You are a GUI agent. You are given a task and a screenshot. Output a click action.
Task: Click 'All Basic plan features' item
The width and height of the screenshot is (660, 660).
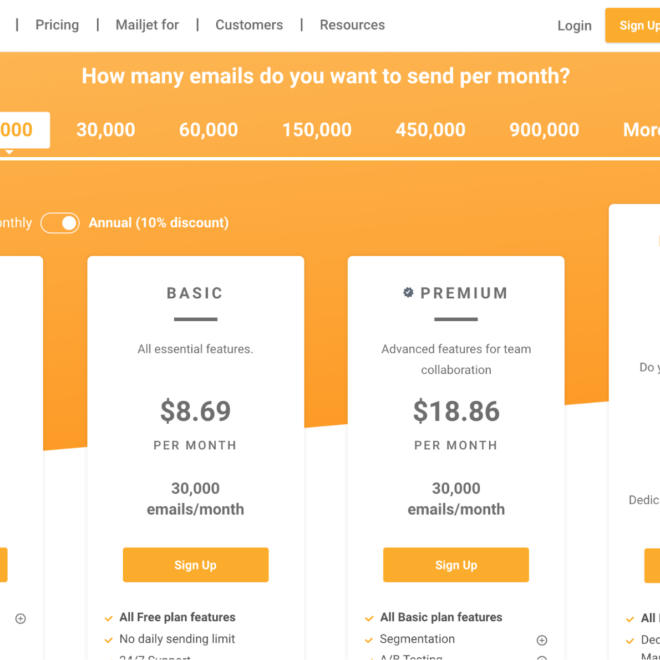(441, 617)
